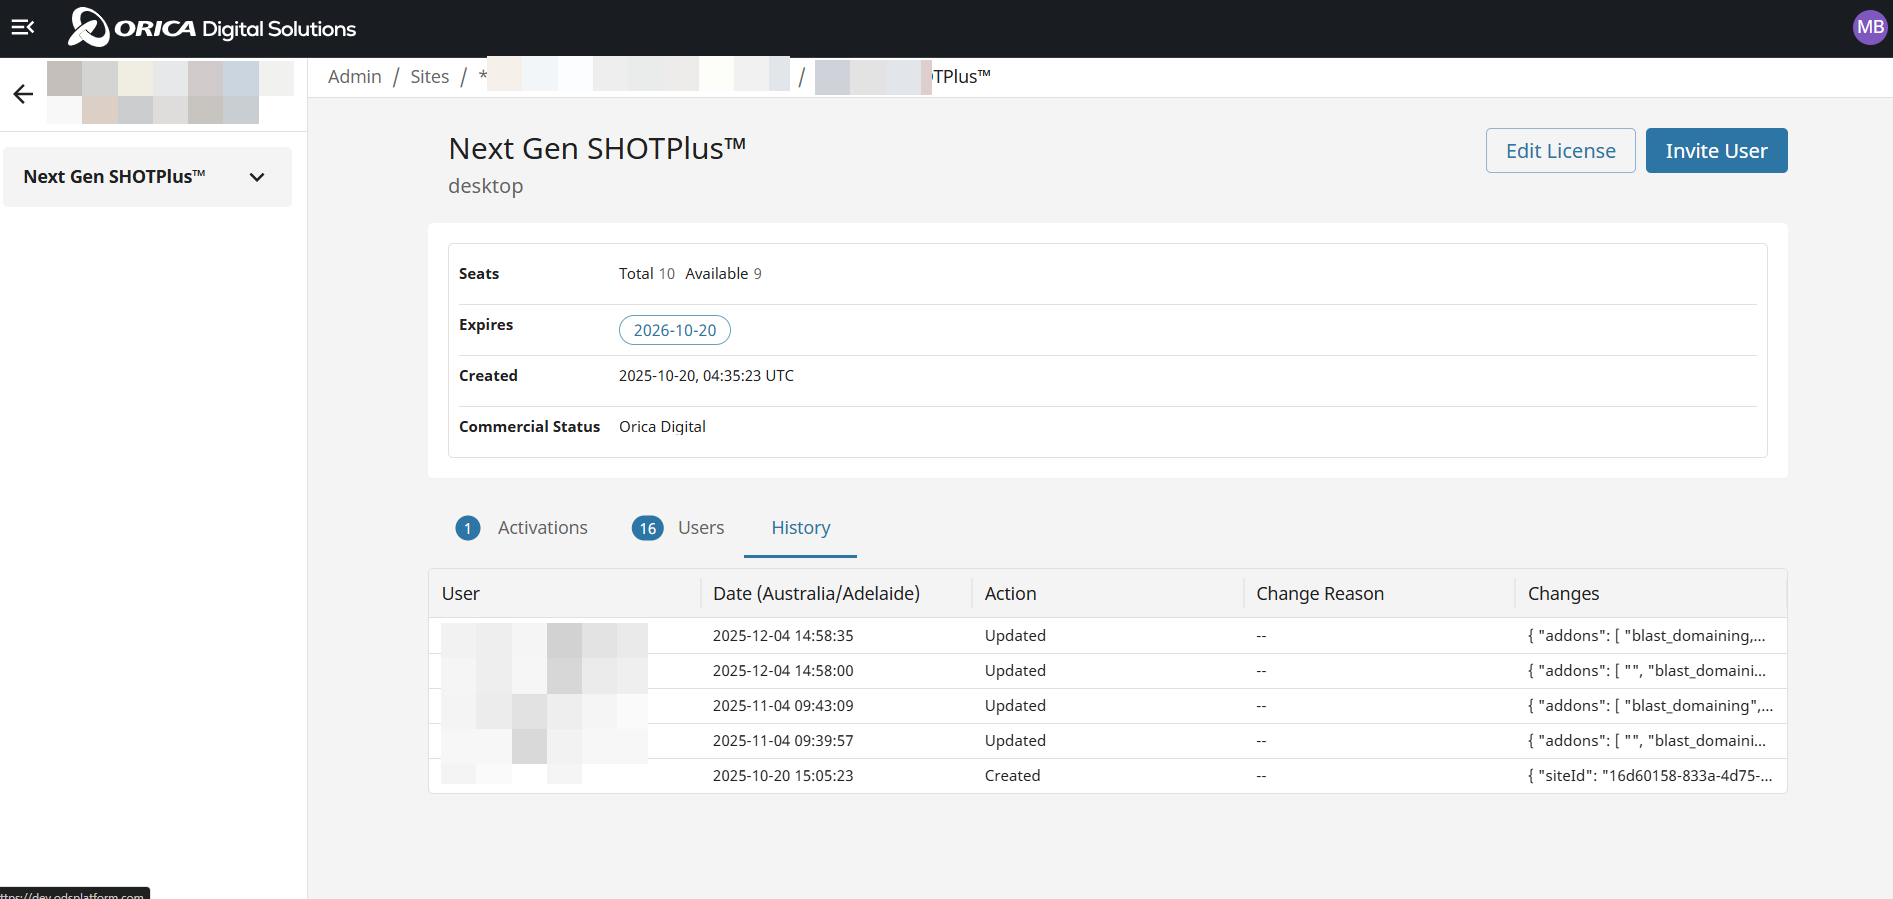Open changes for the 09:39:57 row
This screenshot has height=899, width=1893.
(1646, 741)
